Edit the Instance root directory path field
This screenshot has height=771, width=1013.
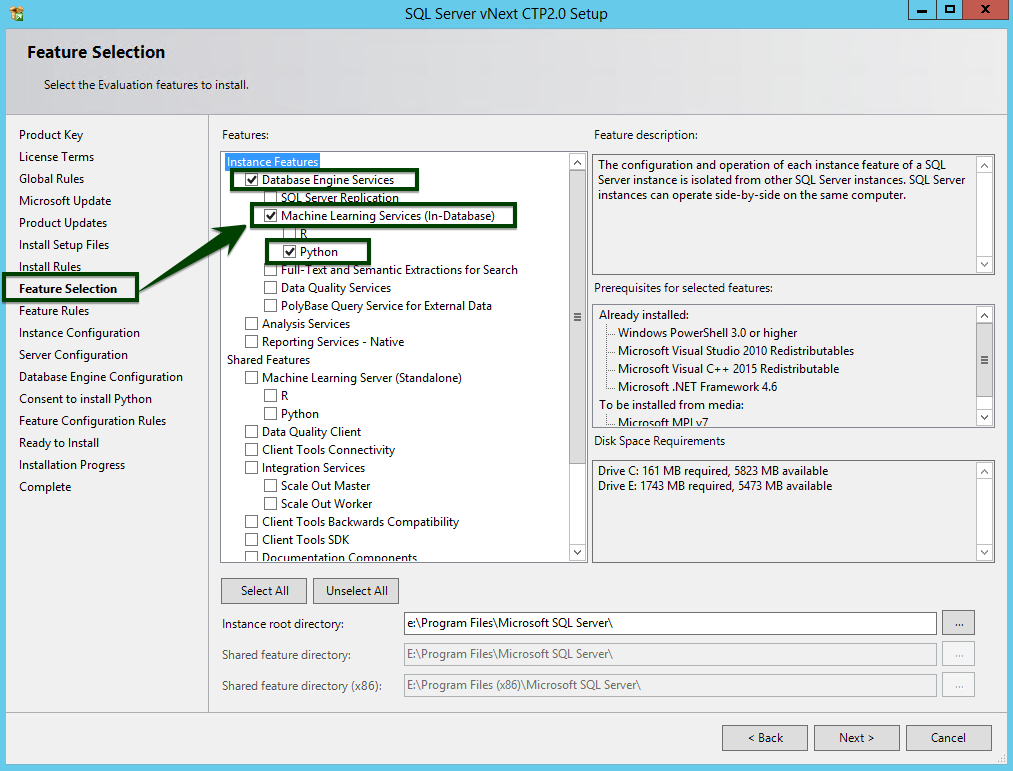670,622
